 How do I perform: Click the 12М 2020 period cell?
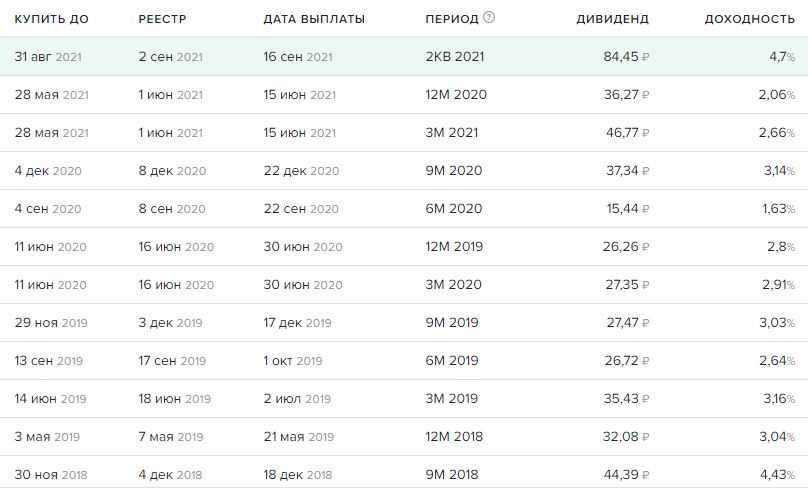point(455,95)
